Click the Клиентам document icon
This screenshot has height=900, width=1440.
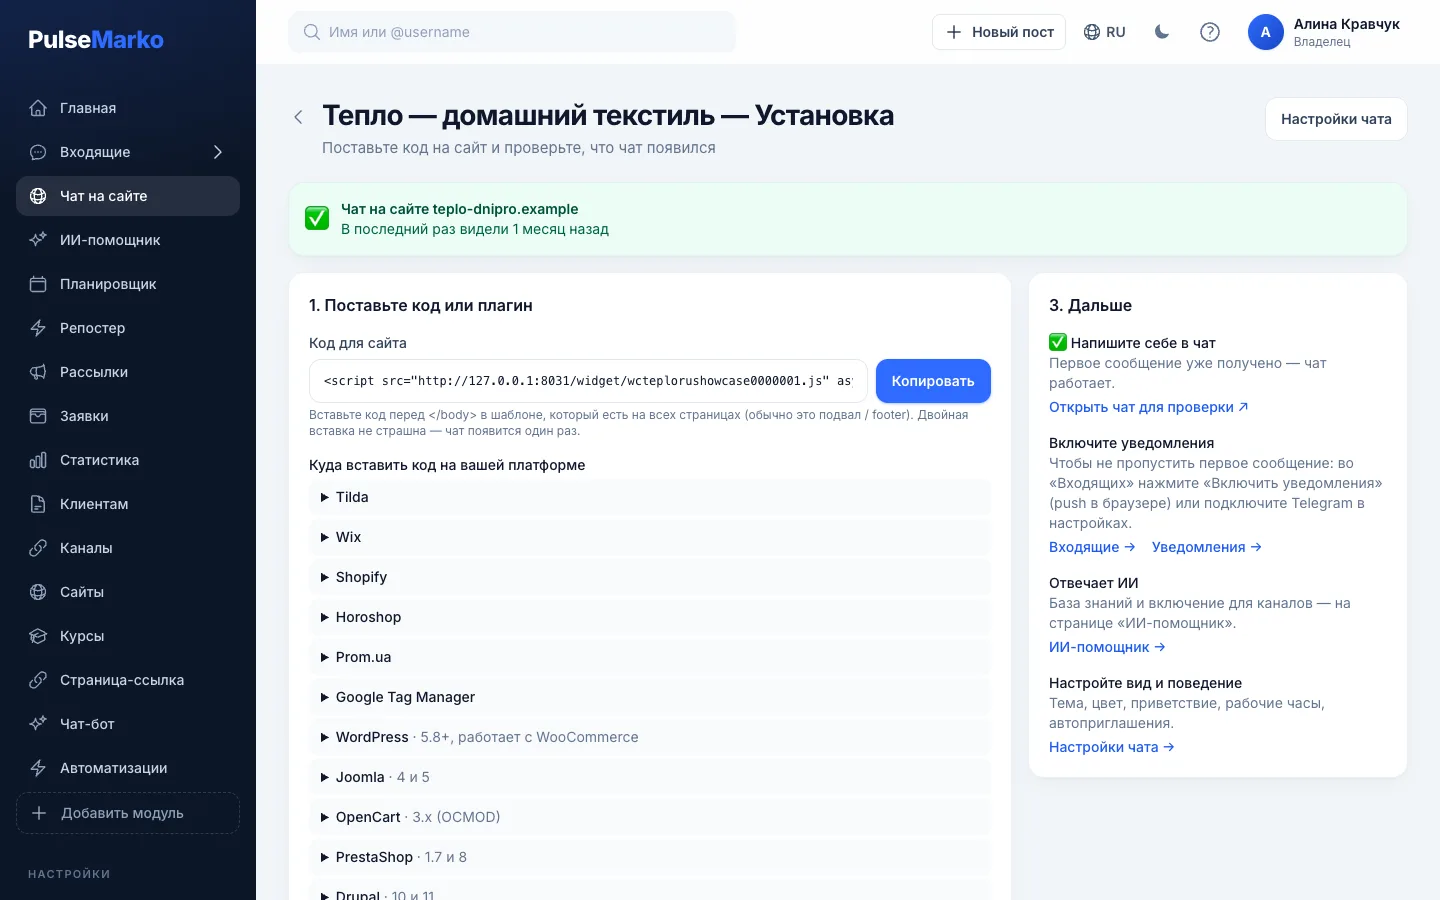[38, 504]
